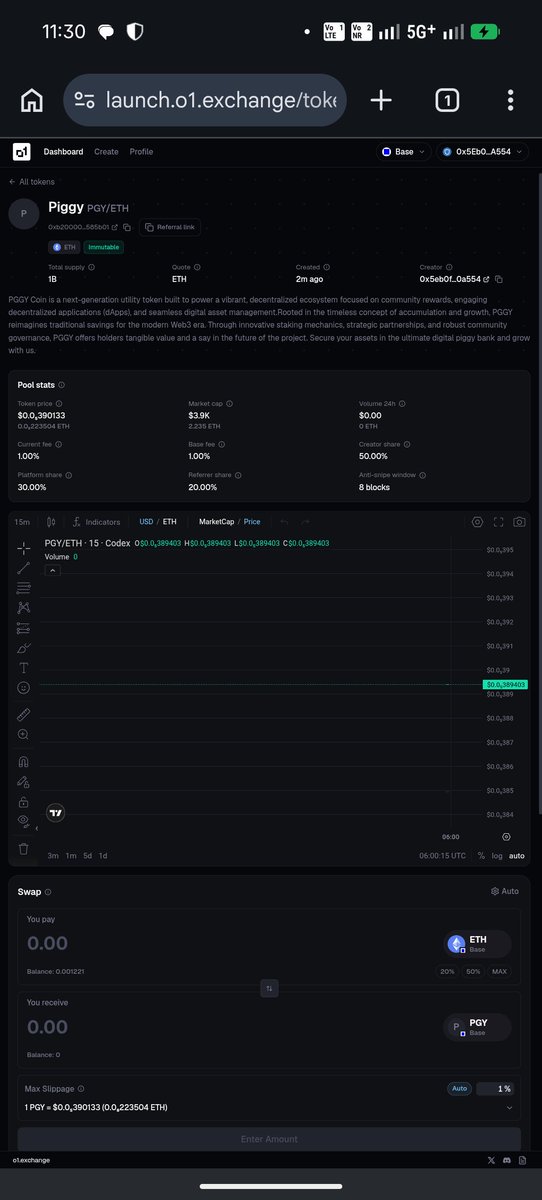Open the 06:00:15 UTC timezone menu

click(440, 856)
